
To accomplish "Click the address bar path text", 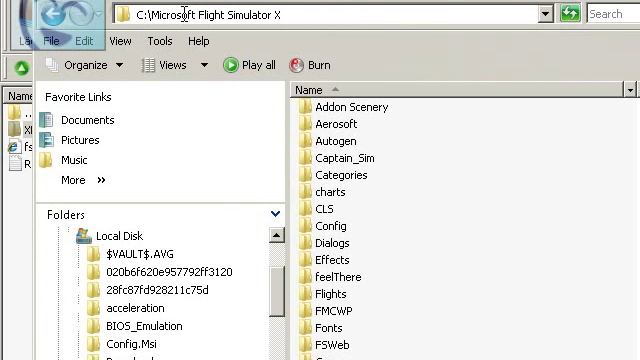I will (208, 15).
